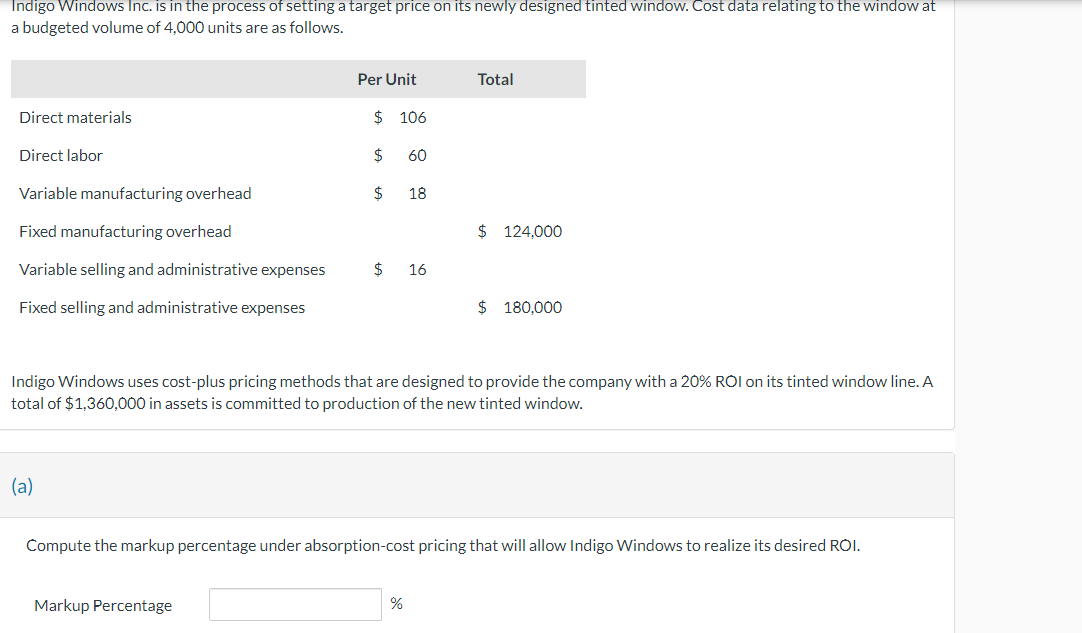This screenshot has width=1082, height=633.
Task: Select the Variable manufacturing overhead label
Action: click(135, 193)
